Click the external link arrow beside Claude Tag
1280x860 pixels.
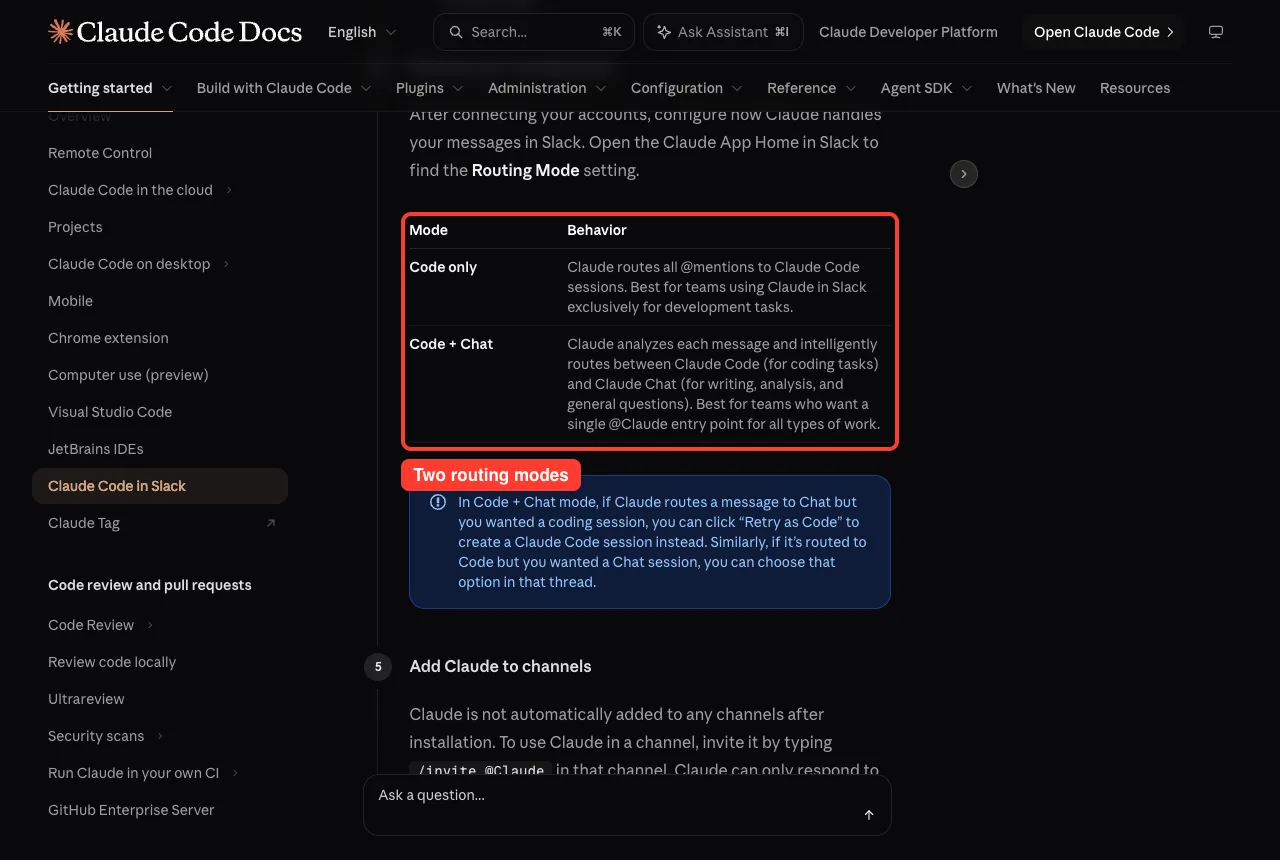[270, 523]
